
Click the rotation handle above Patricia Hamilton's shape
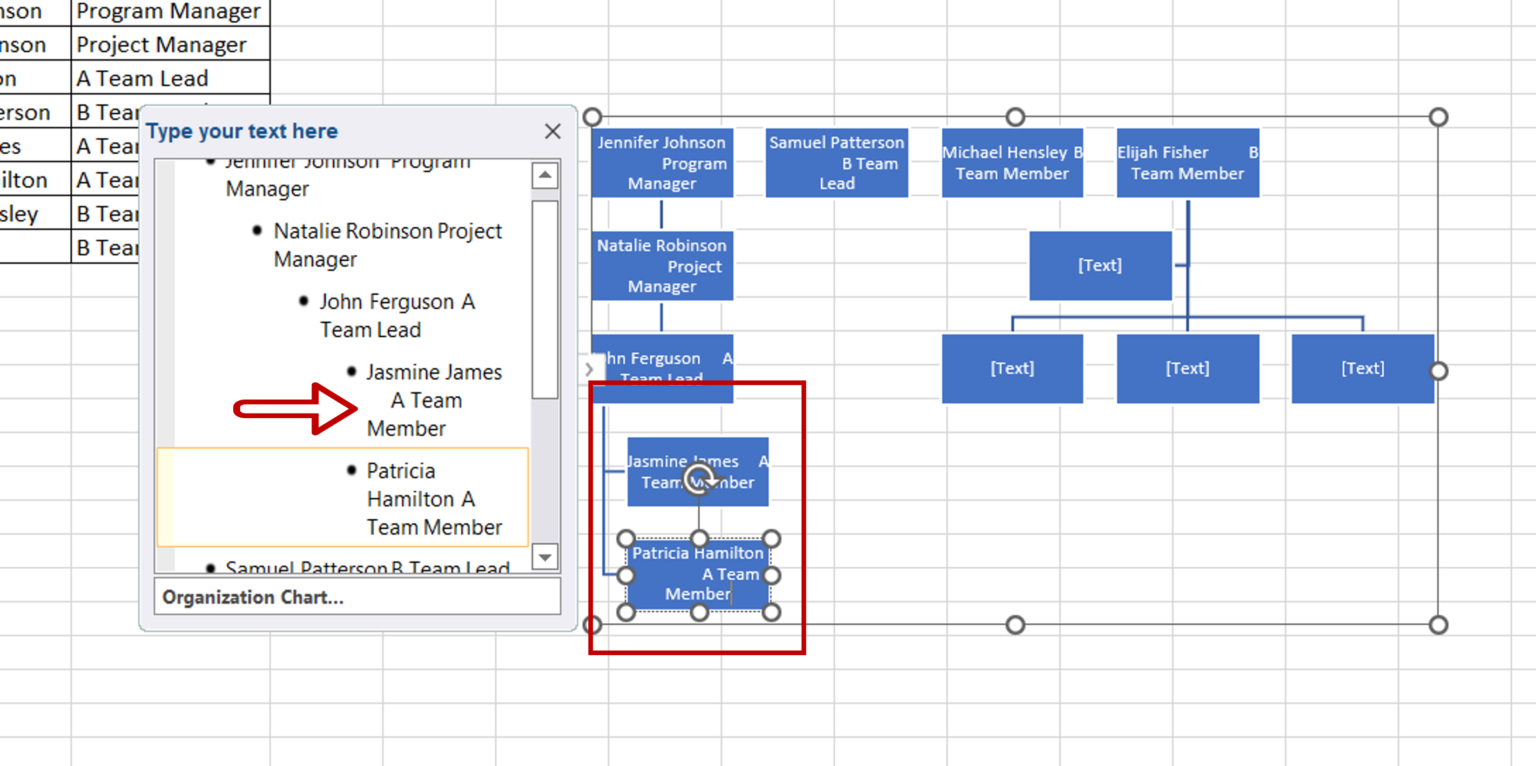point(698,481)
